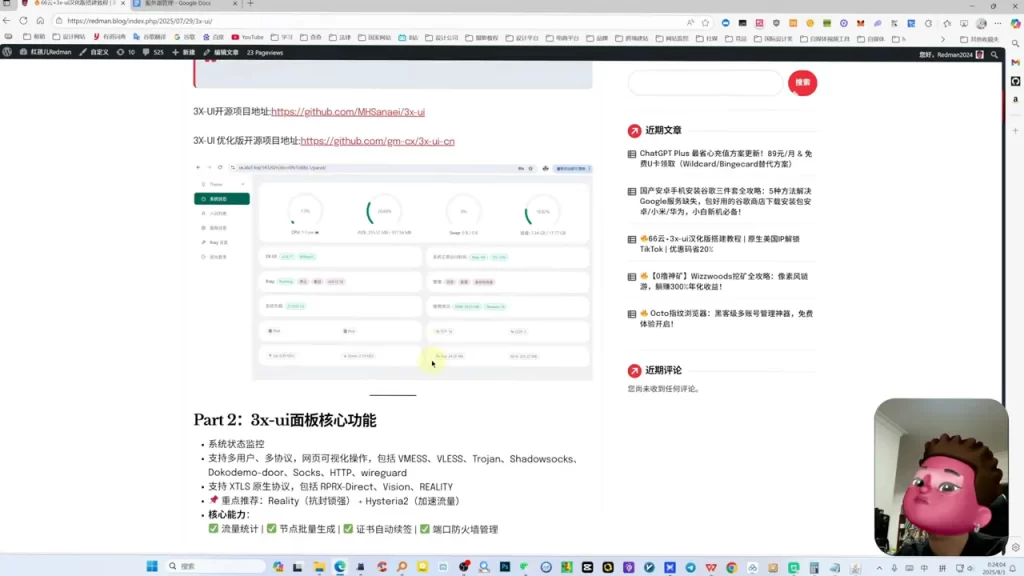Screen dimensions: 1024x576
Task: Open the Gmail icon in the Edge sidebar
Action: pyautogui.click(x=1016, y=62)
